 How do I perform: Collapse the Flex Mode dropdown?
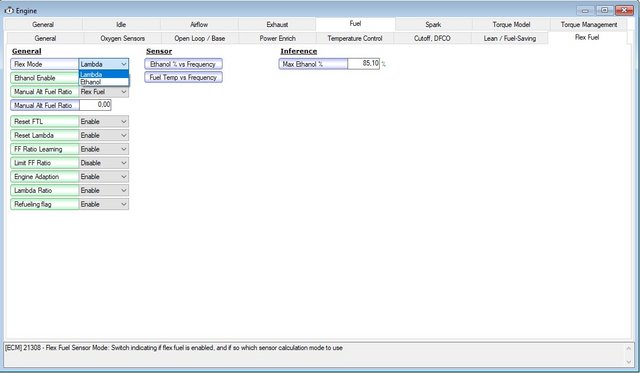tap(124, 64)
